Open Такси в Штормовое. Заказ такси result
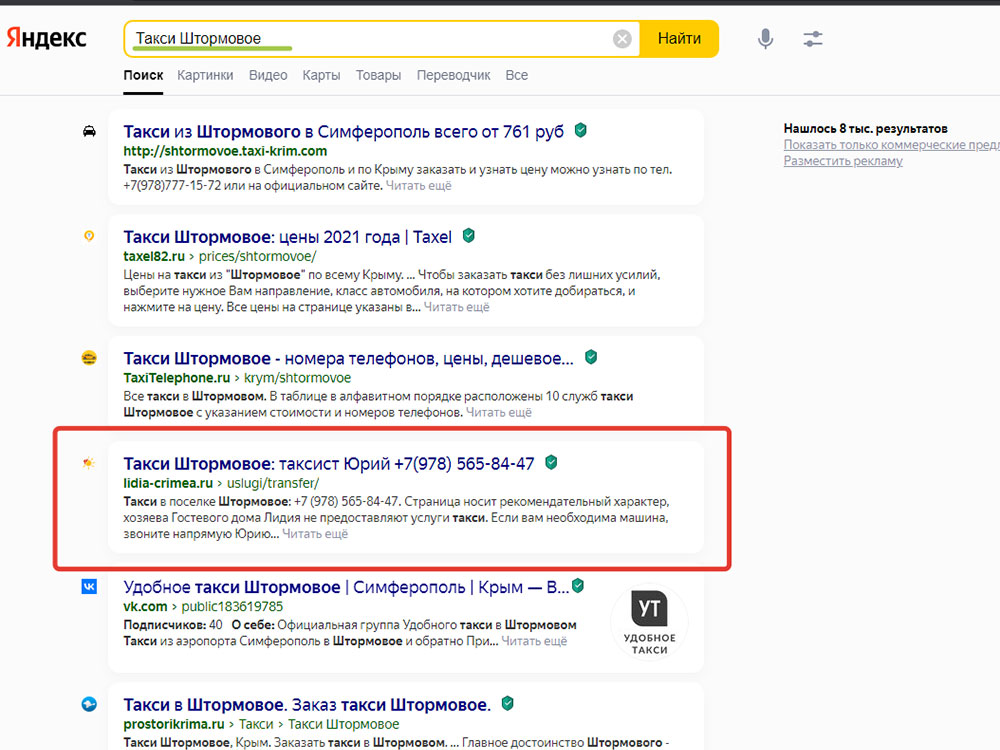The image size is (1000, 750). pos(307,705)
